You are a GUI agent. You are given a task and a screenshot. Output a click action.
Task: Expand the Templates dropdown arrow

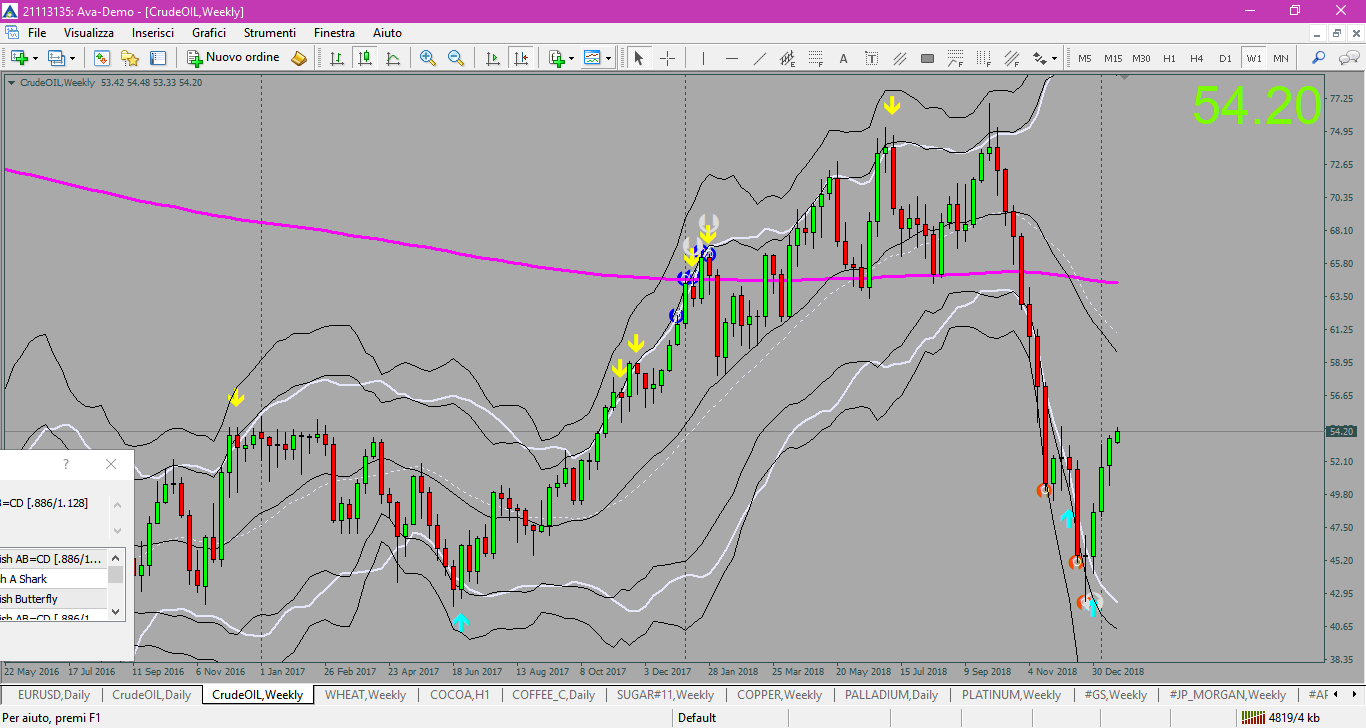tap(609, 58)
